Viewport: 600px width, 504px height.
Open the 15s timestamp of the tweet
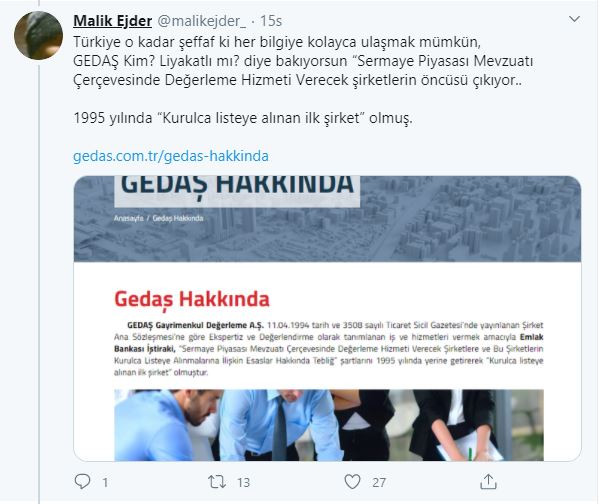271,21
